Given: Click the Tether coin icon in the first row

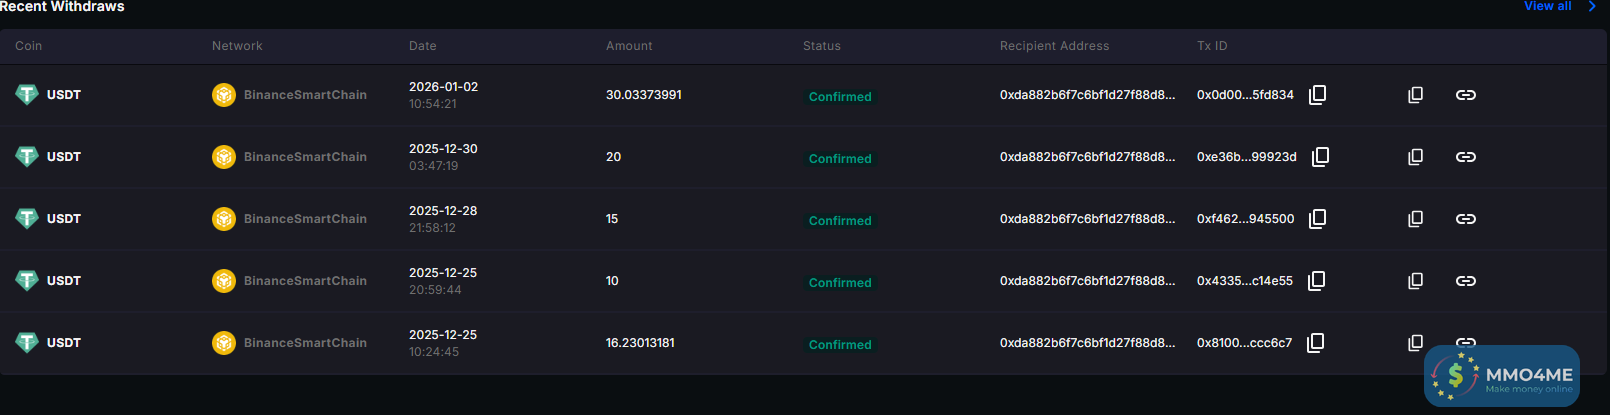Looking at the screenshot, I should [27, 95].
